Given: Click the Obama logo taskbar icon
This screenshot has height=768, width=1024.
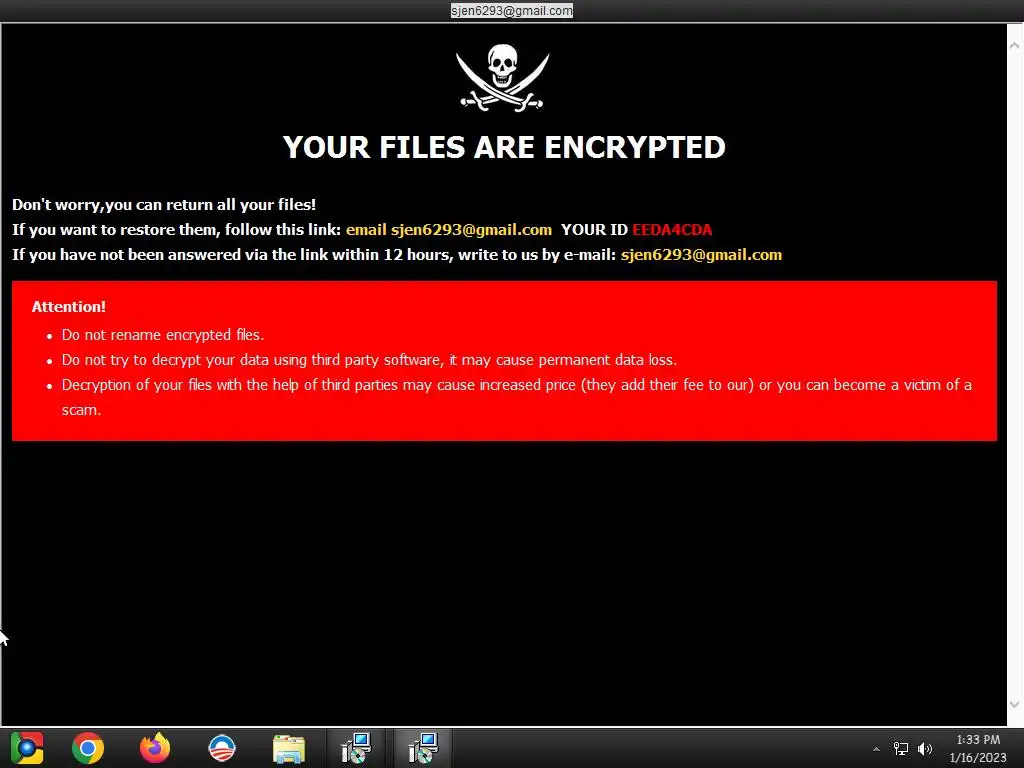Looking at the screenshot, I should [x=222, y=748].
